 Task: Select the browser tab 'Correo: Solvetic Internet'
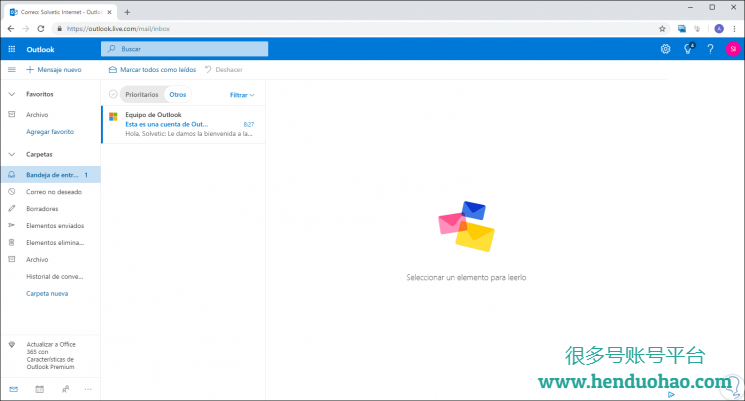tap(61, 12)
